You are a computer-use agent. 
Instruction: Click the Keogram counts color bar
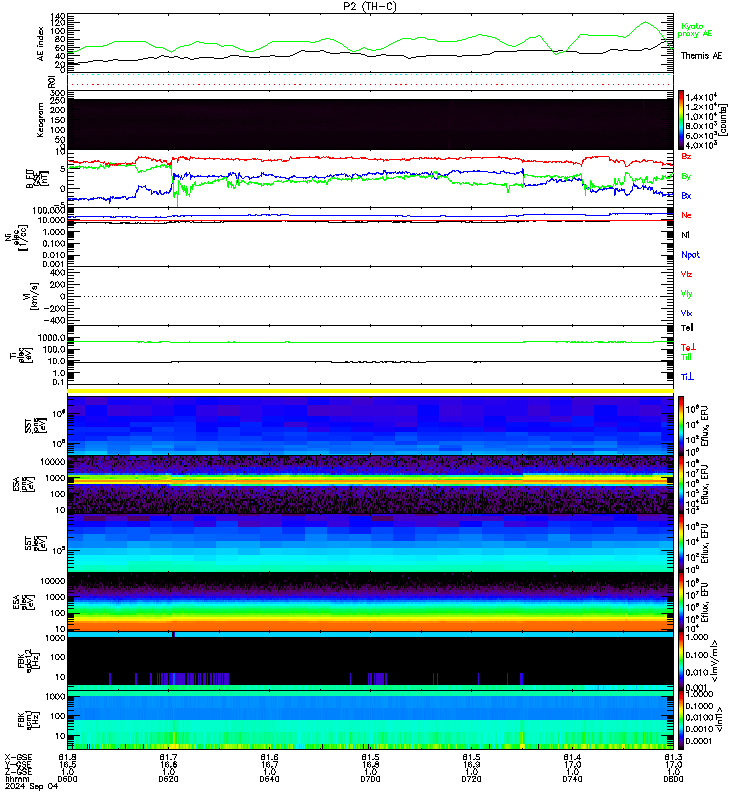[x=681, y=120]
